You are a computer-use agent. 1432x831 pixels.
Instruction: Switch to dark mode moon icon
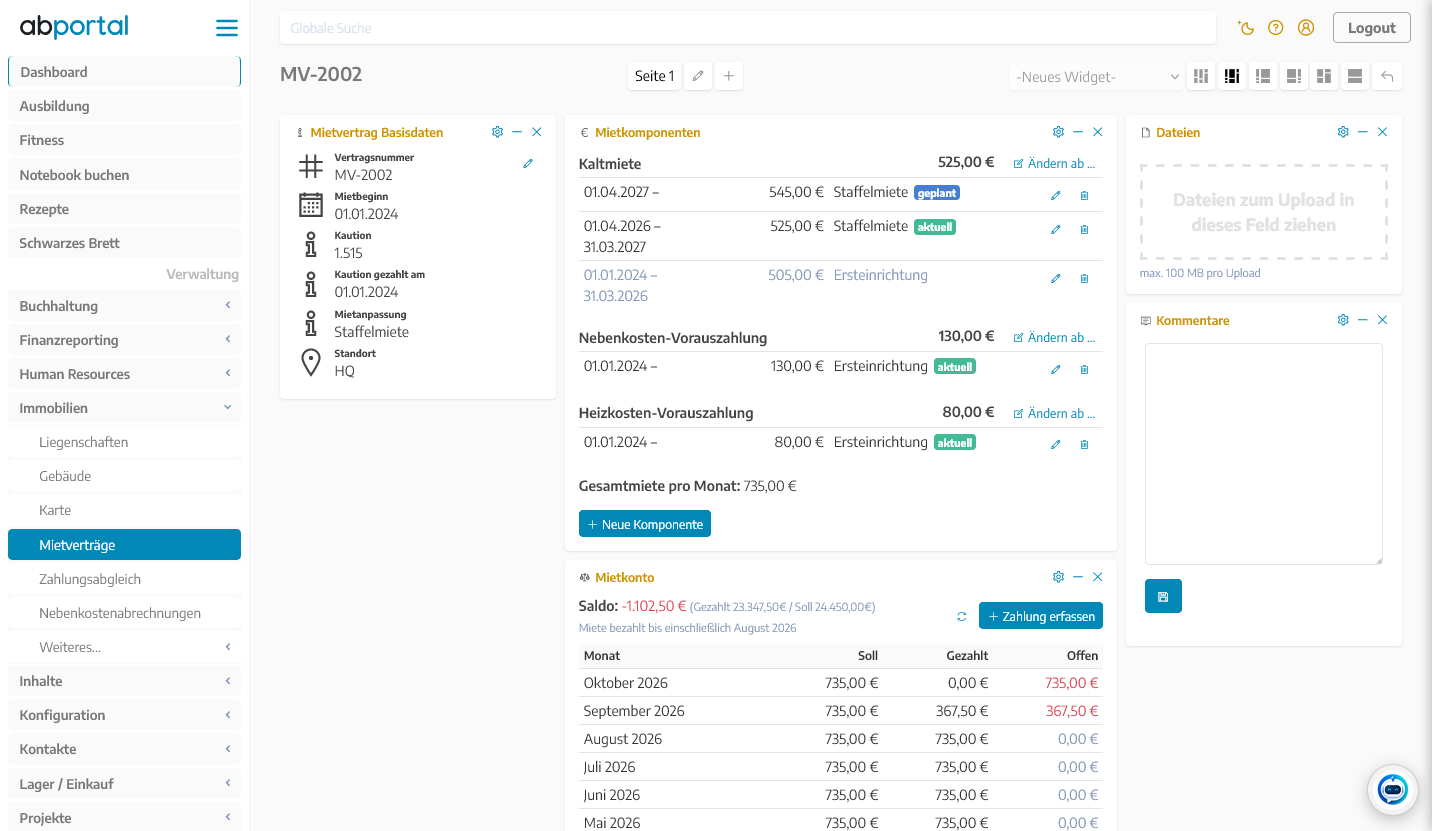point(1246,28)
